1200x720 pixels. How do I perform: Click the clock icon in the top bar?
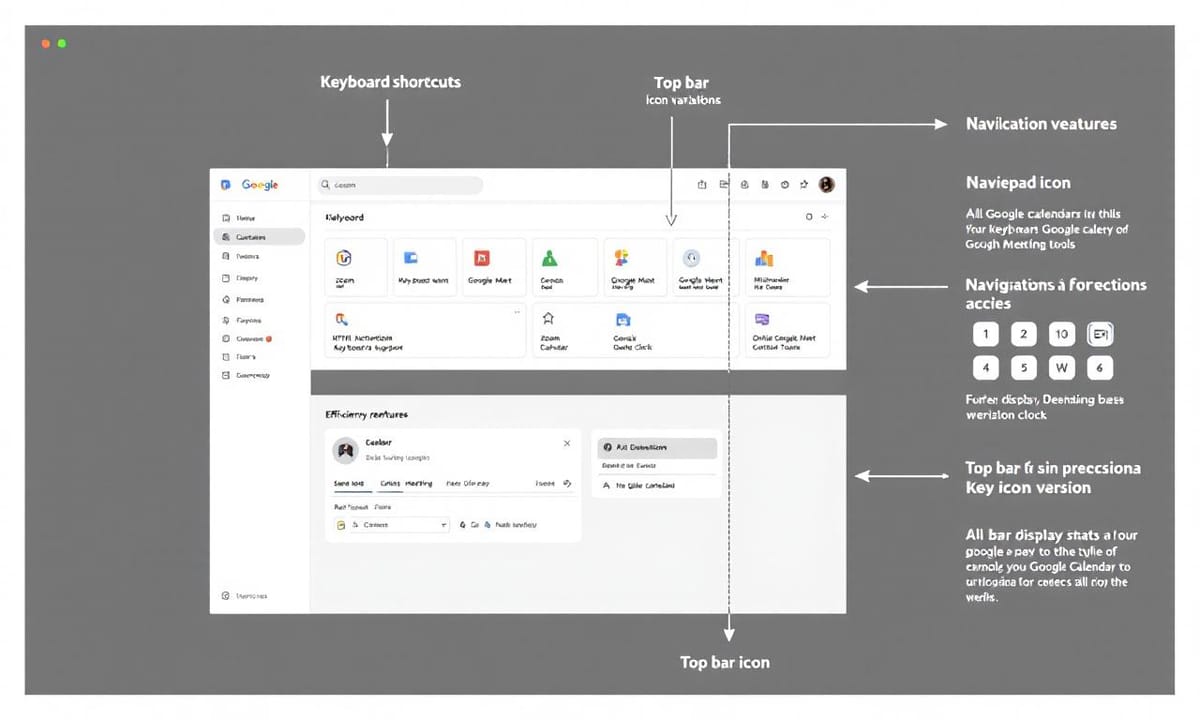pos(785,185)
